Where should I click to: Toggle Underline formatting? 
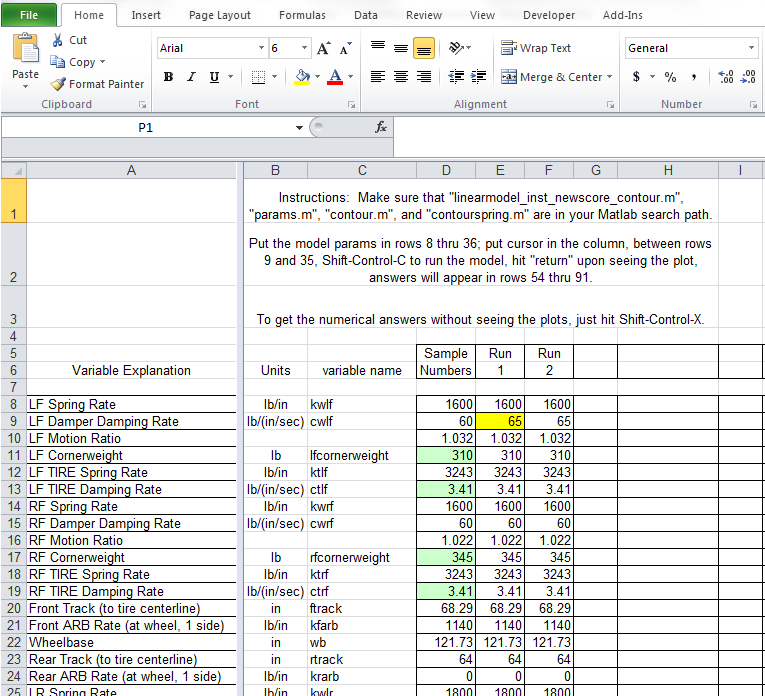(214, 77)
